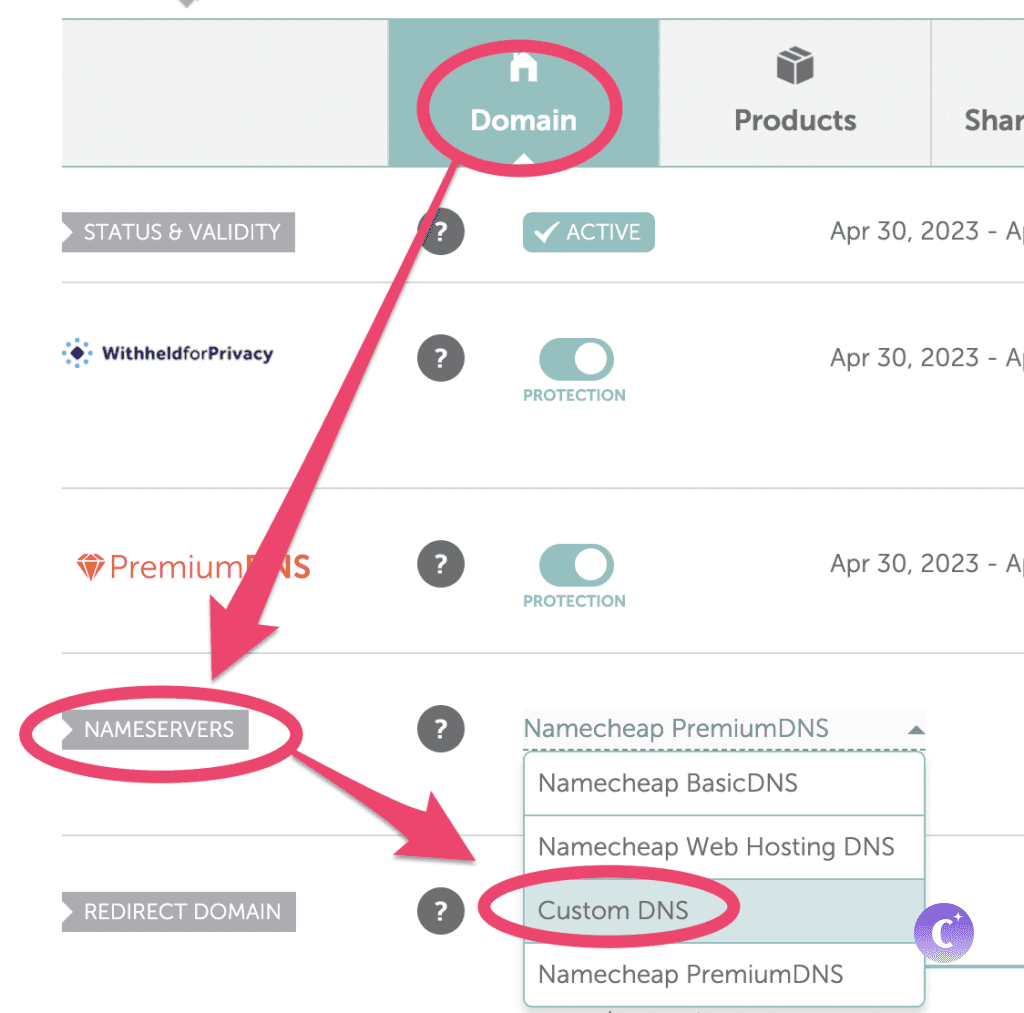Toggle PremiumDNS protection switch
This screenshot has height=1013, width=1024.
pos(576,565)
